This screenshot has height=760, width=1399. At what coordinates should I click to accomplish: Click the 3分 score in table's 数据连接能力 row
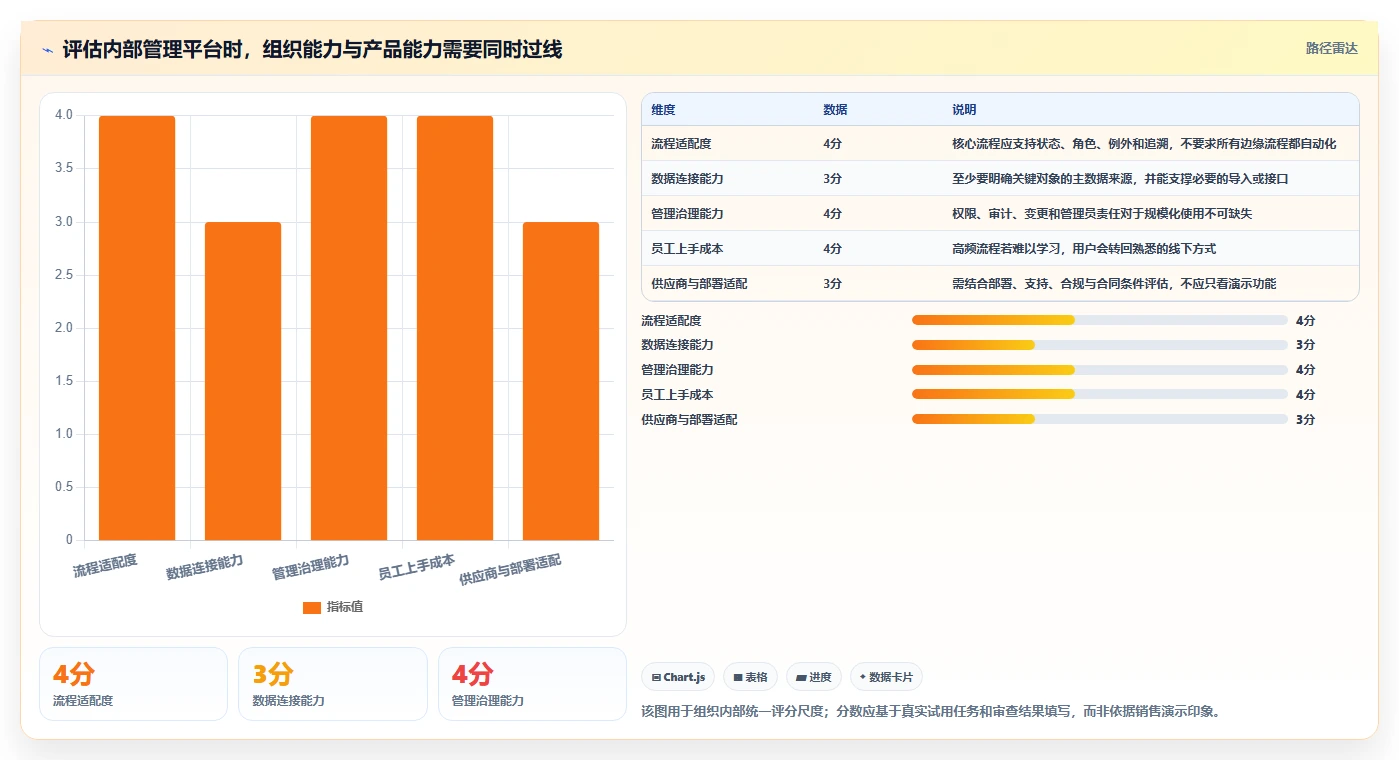[x=832, y=179]
